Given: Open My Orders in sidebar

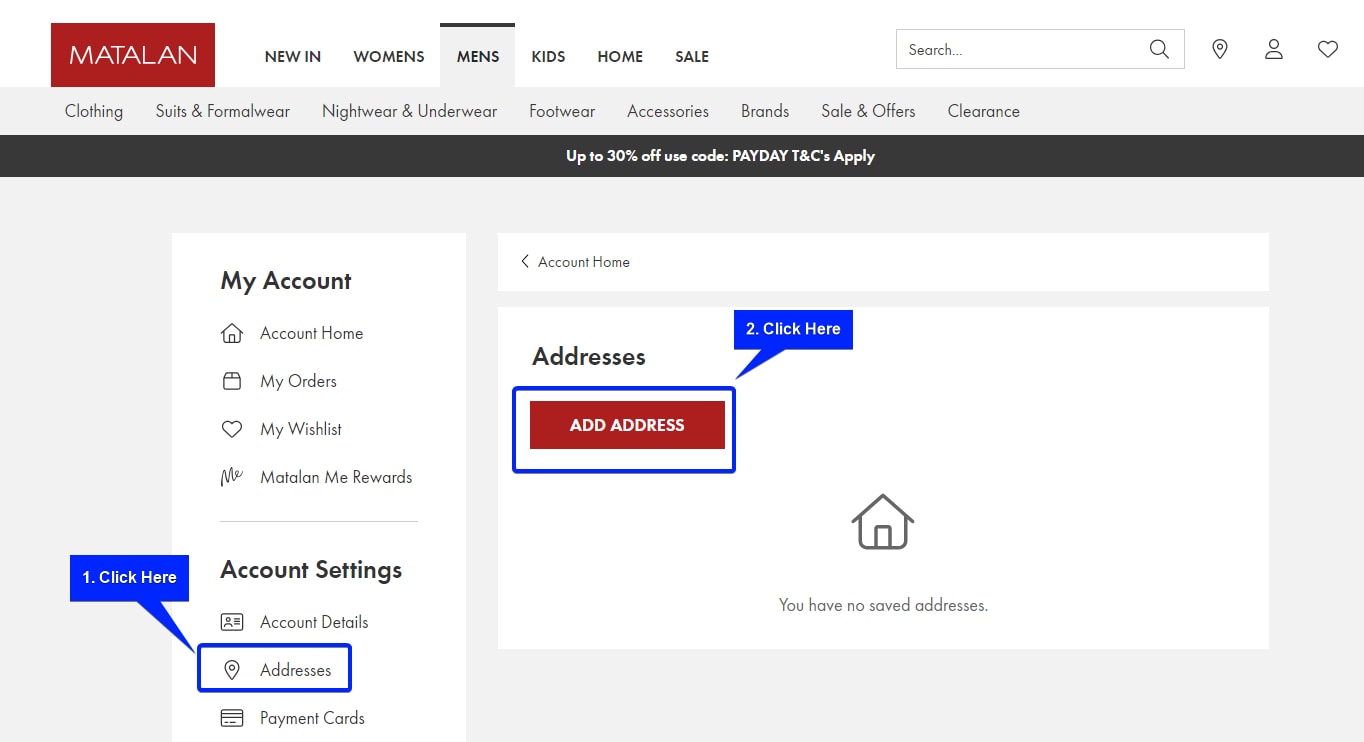Looking at the screenshot, I should coord(298,381).
